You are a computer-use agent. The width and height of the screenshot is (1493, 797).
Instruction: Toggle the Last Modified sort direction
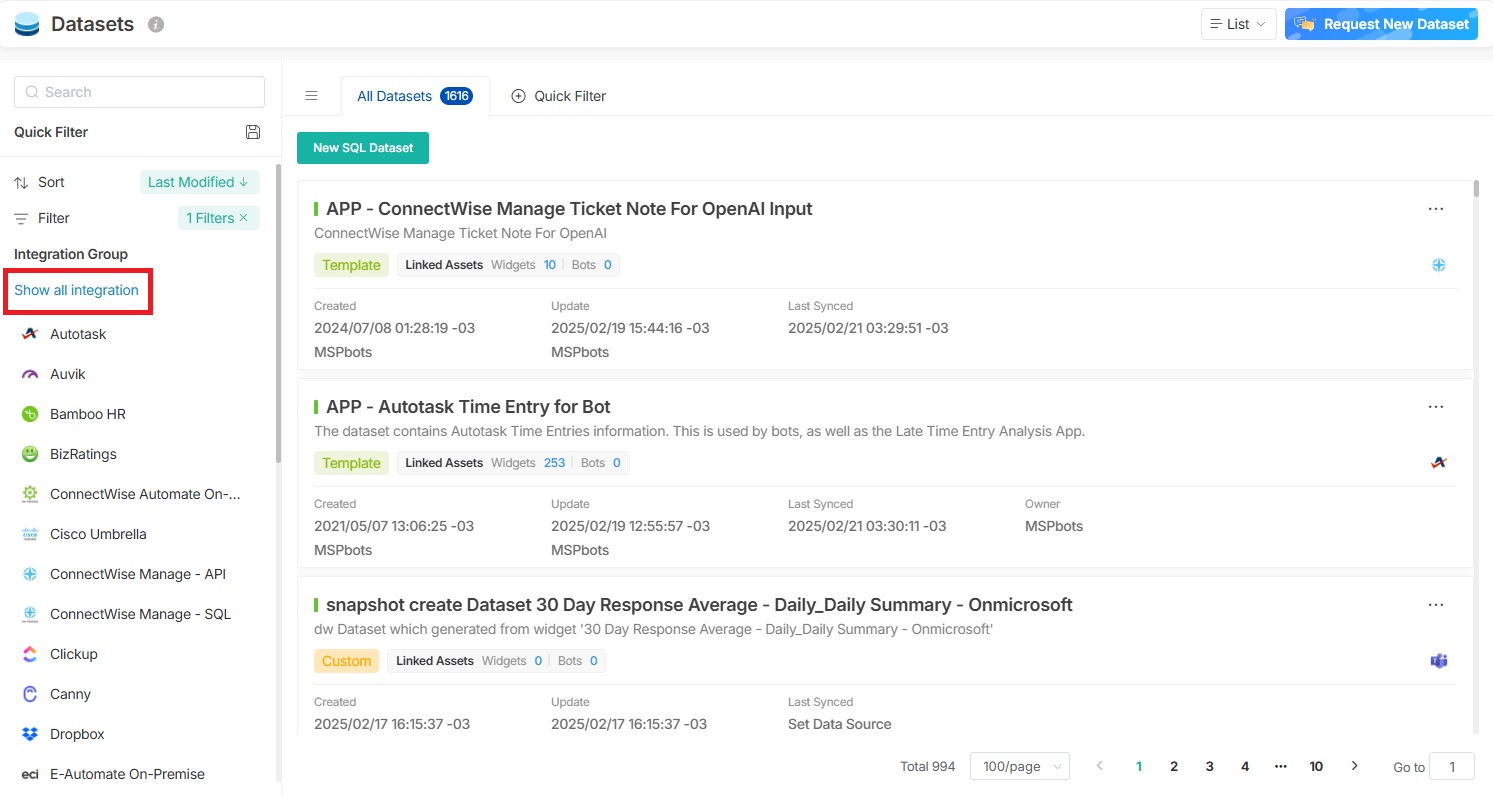pyautogui.click(x=199, y=182)
